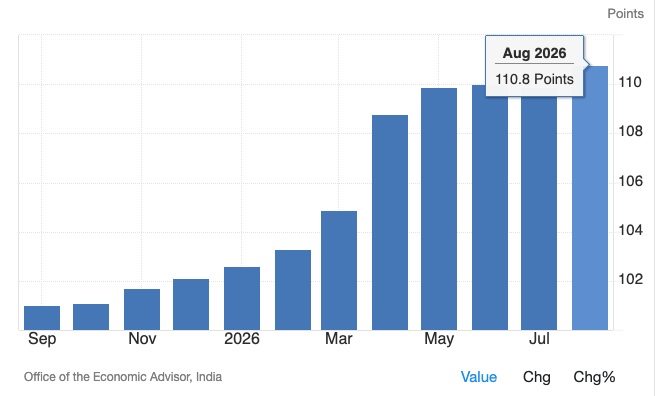This screenshot has height=396, width=657.
Task: Select the bar above the May label
Action: pyautogui.click(x=439, y=209)
